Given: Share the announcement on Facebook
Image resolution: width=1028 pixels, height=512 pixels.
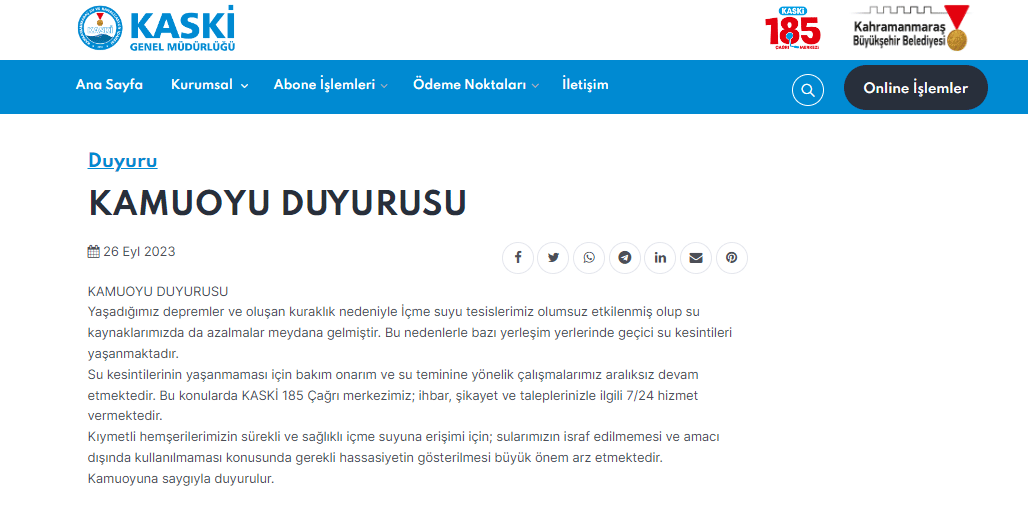Looking at the screenshot, I should (x=518, y=258).
